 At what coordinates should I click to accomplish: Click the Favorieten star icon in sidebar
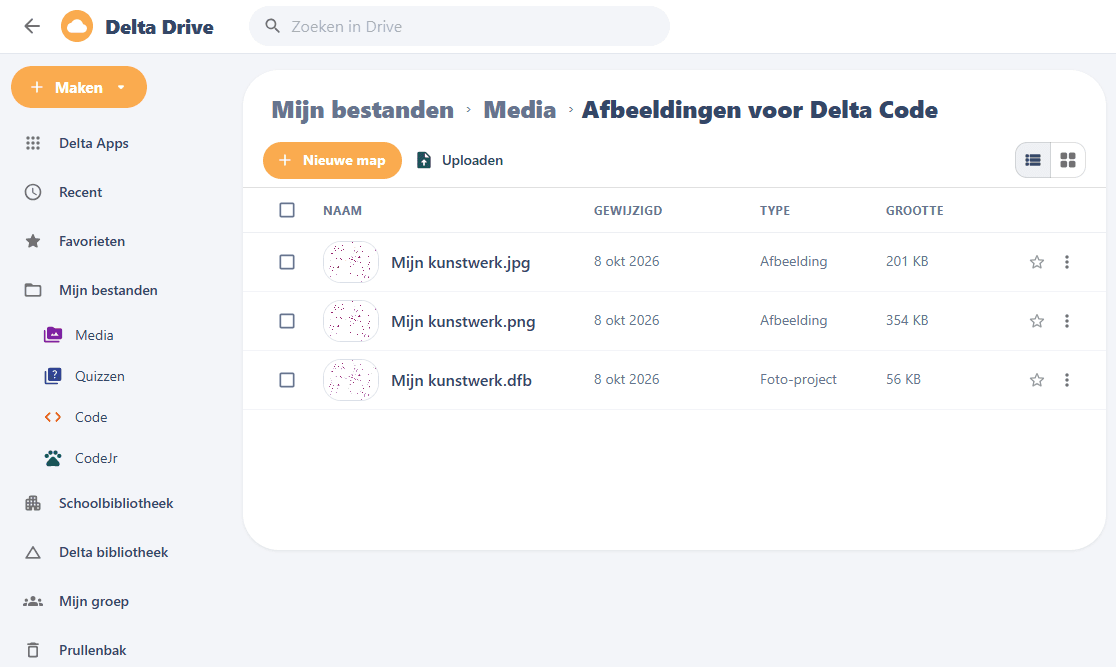coord(33,241)
